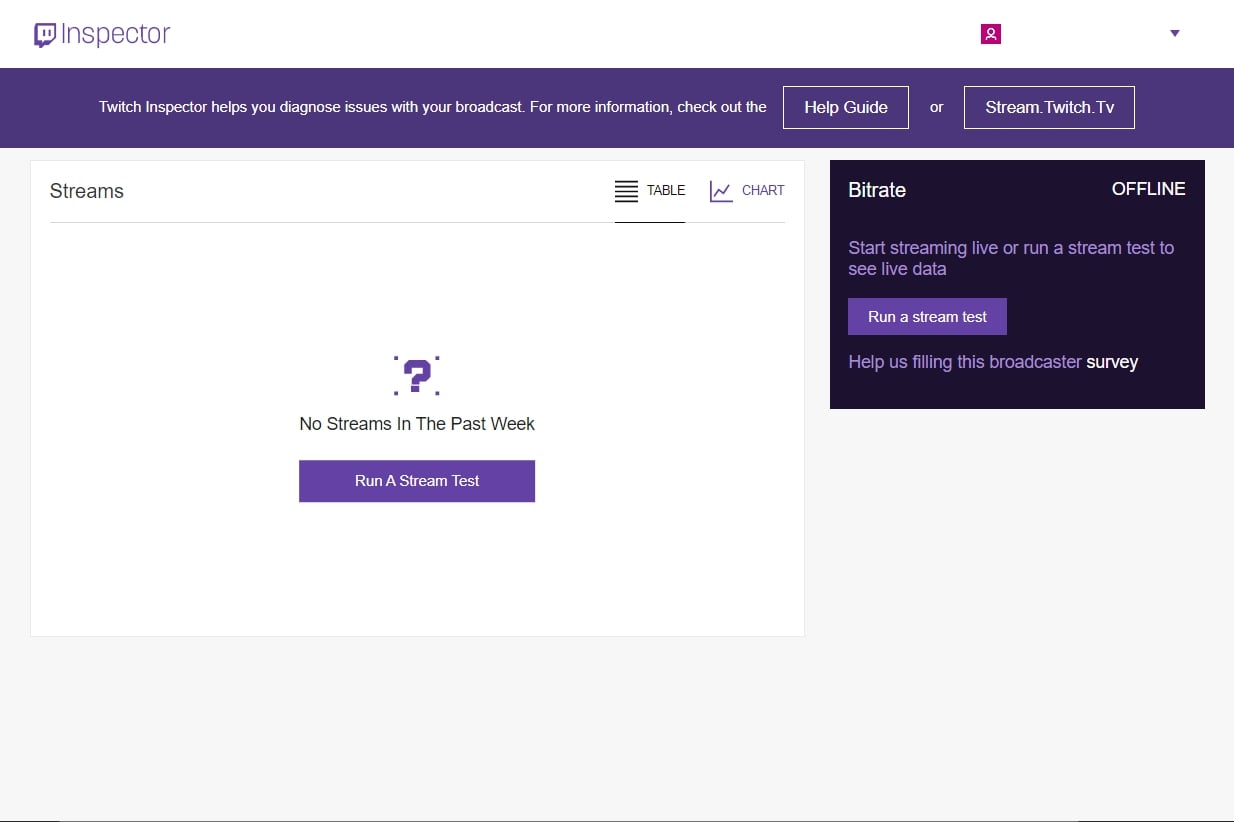
Task: Expand the account dropdown arrow
Action: tap(1175, 34)
